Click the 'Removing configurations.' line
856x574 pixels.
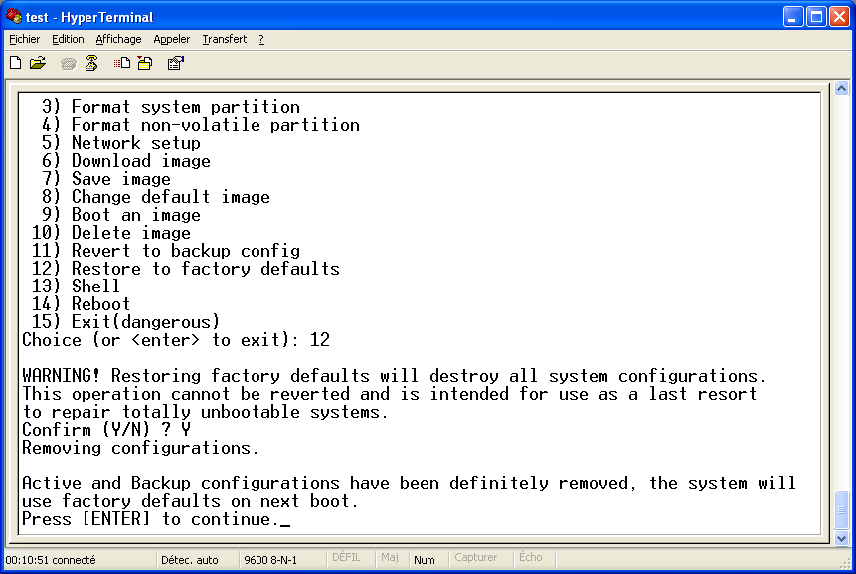(140, 448)
